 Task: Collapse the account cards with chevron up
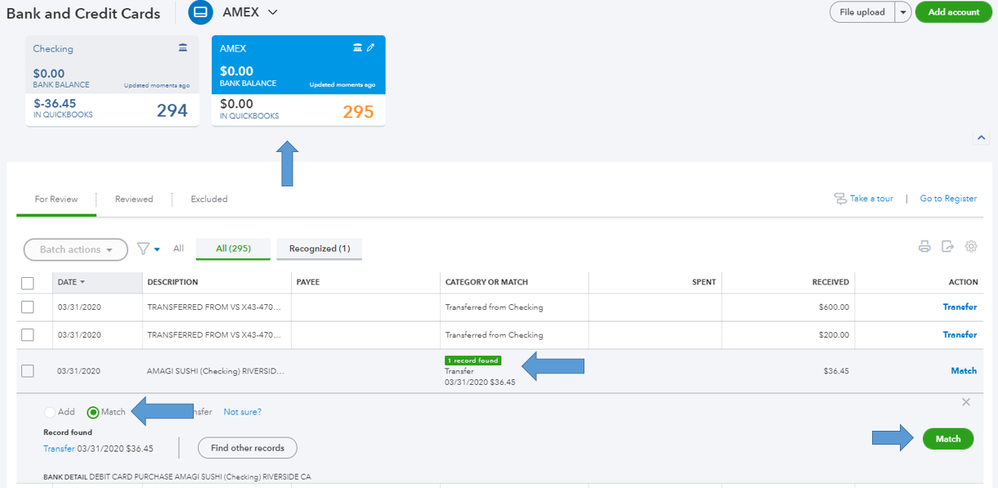pos(980,137)
